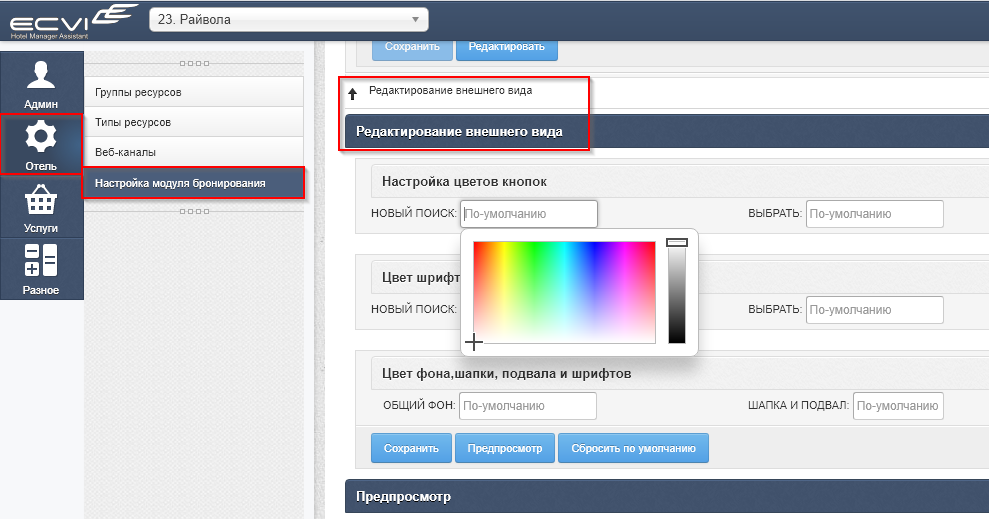Click the ОБЩИЙ ФОН color input field
Screen dimensions: 989x519
click(527, 406)
